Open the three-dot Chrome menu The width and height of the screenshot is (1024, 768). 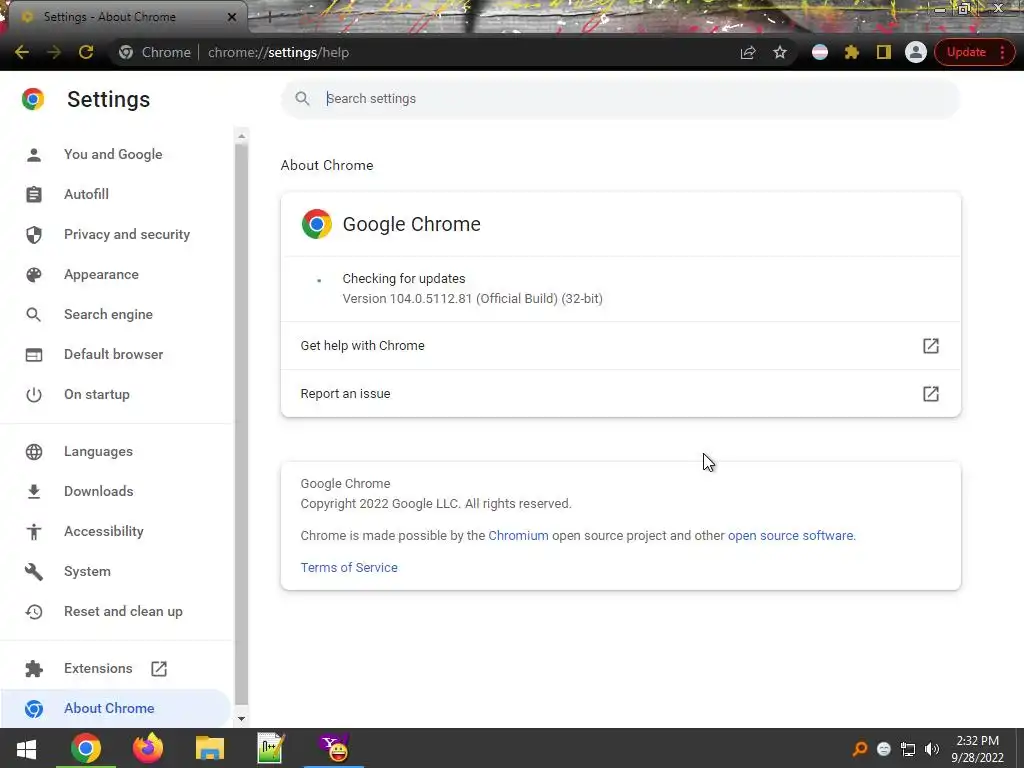tap(1002, 52)
